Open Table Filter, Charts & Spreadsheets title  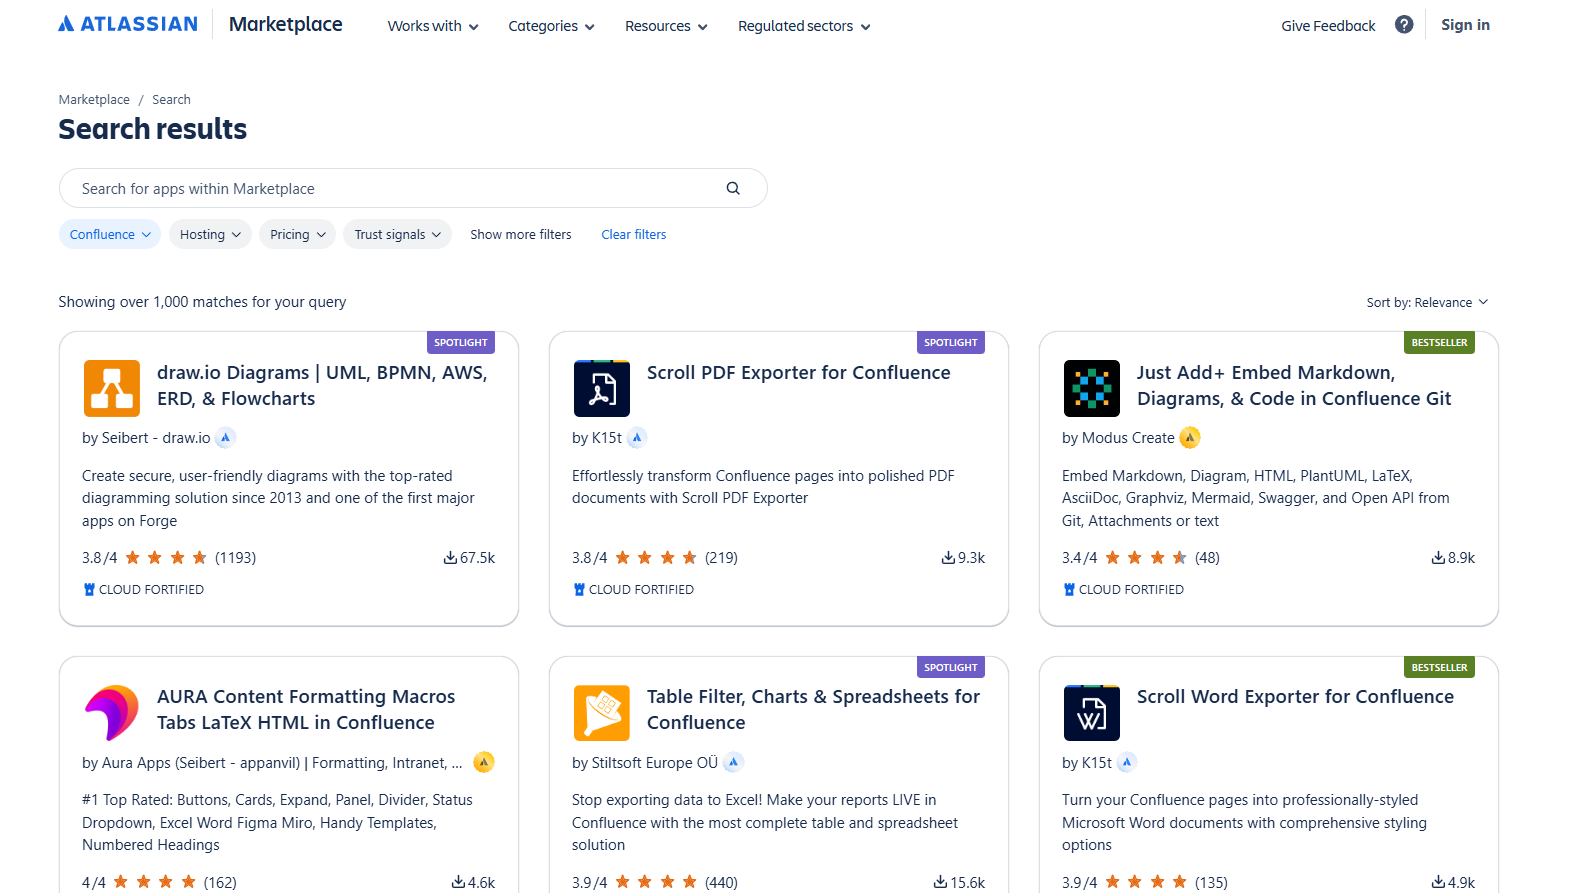point(813,709)
